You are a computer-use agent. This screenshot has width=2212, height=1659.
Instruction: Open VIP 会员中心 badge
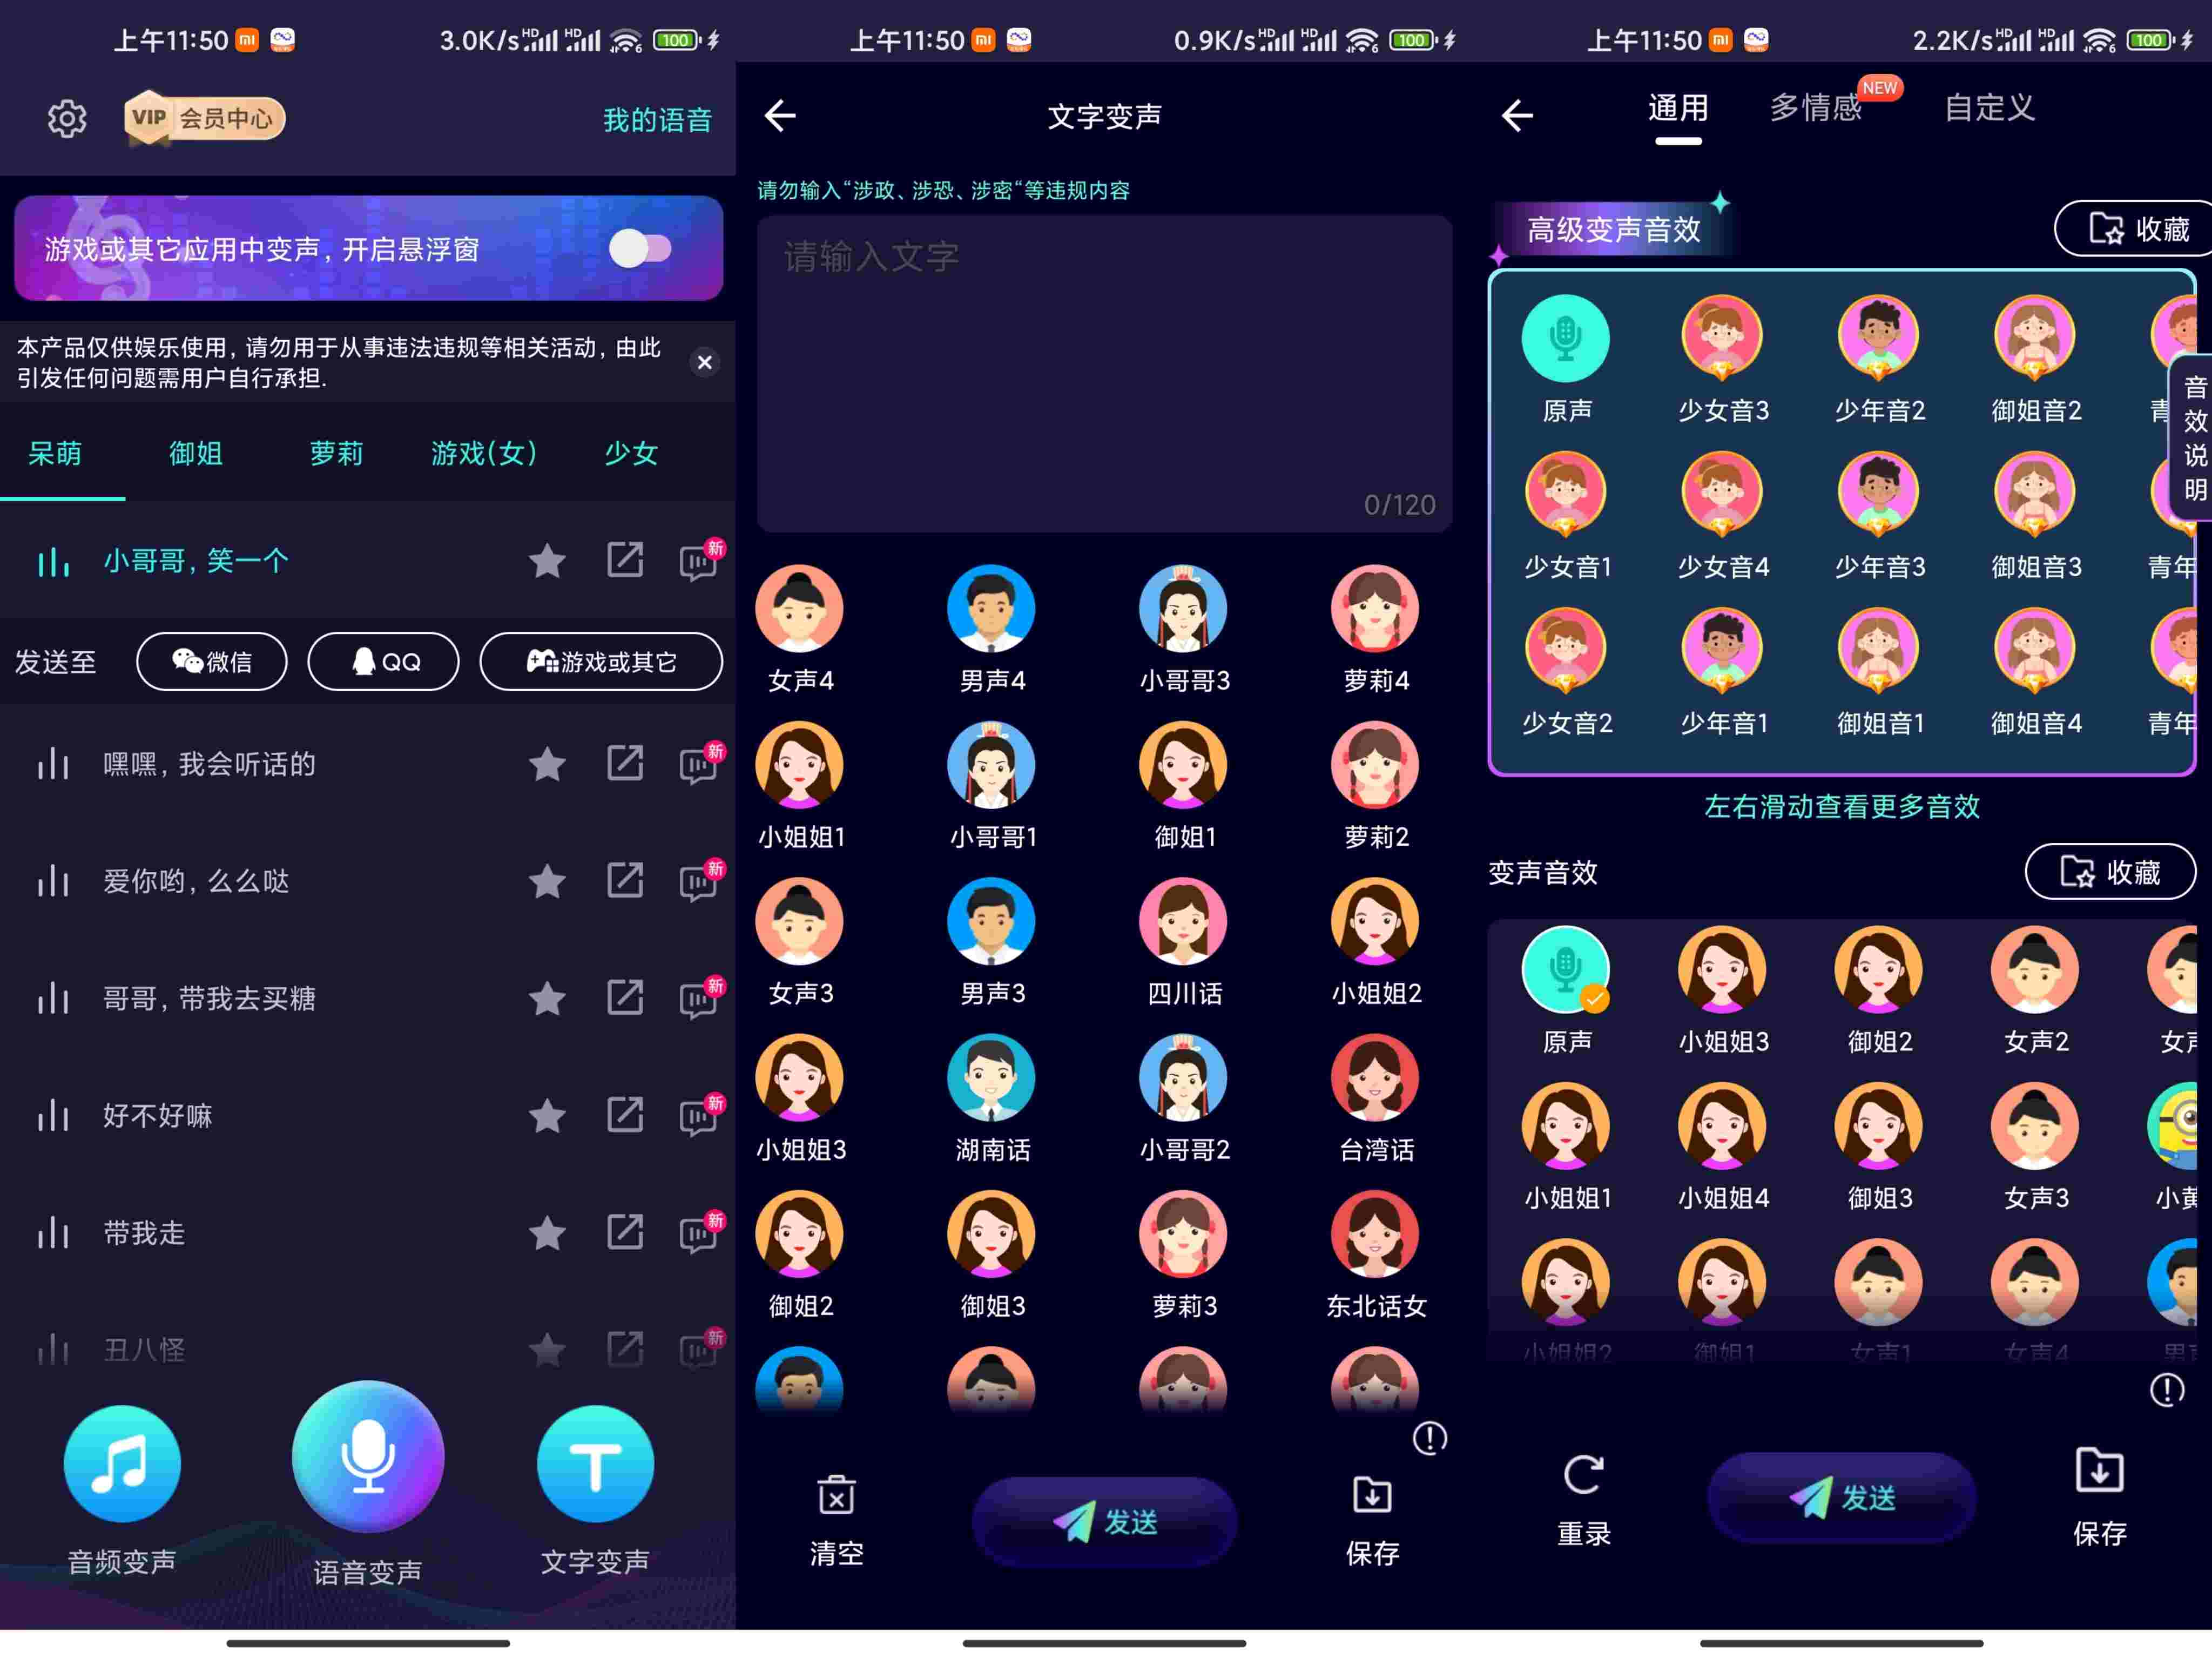205,119
